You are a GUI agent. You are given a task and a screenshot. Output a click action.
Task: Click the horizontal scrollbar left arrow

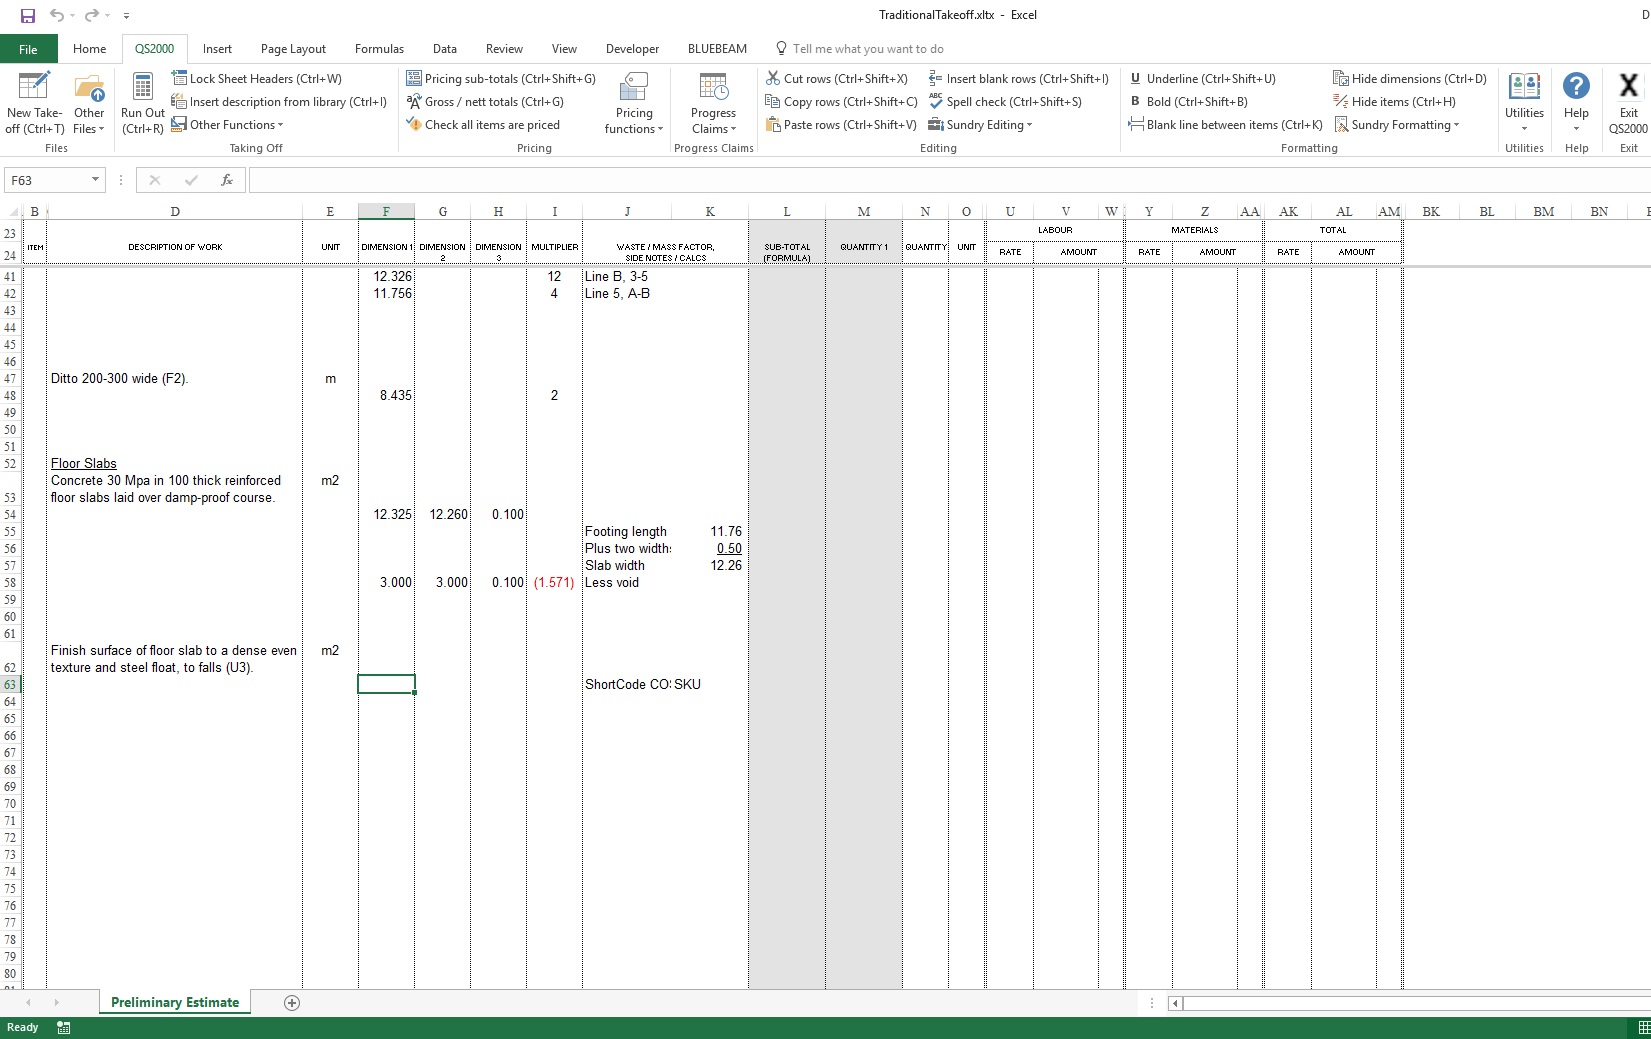1176,1003
